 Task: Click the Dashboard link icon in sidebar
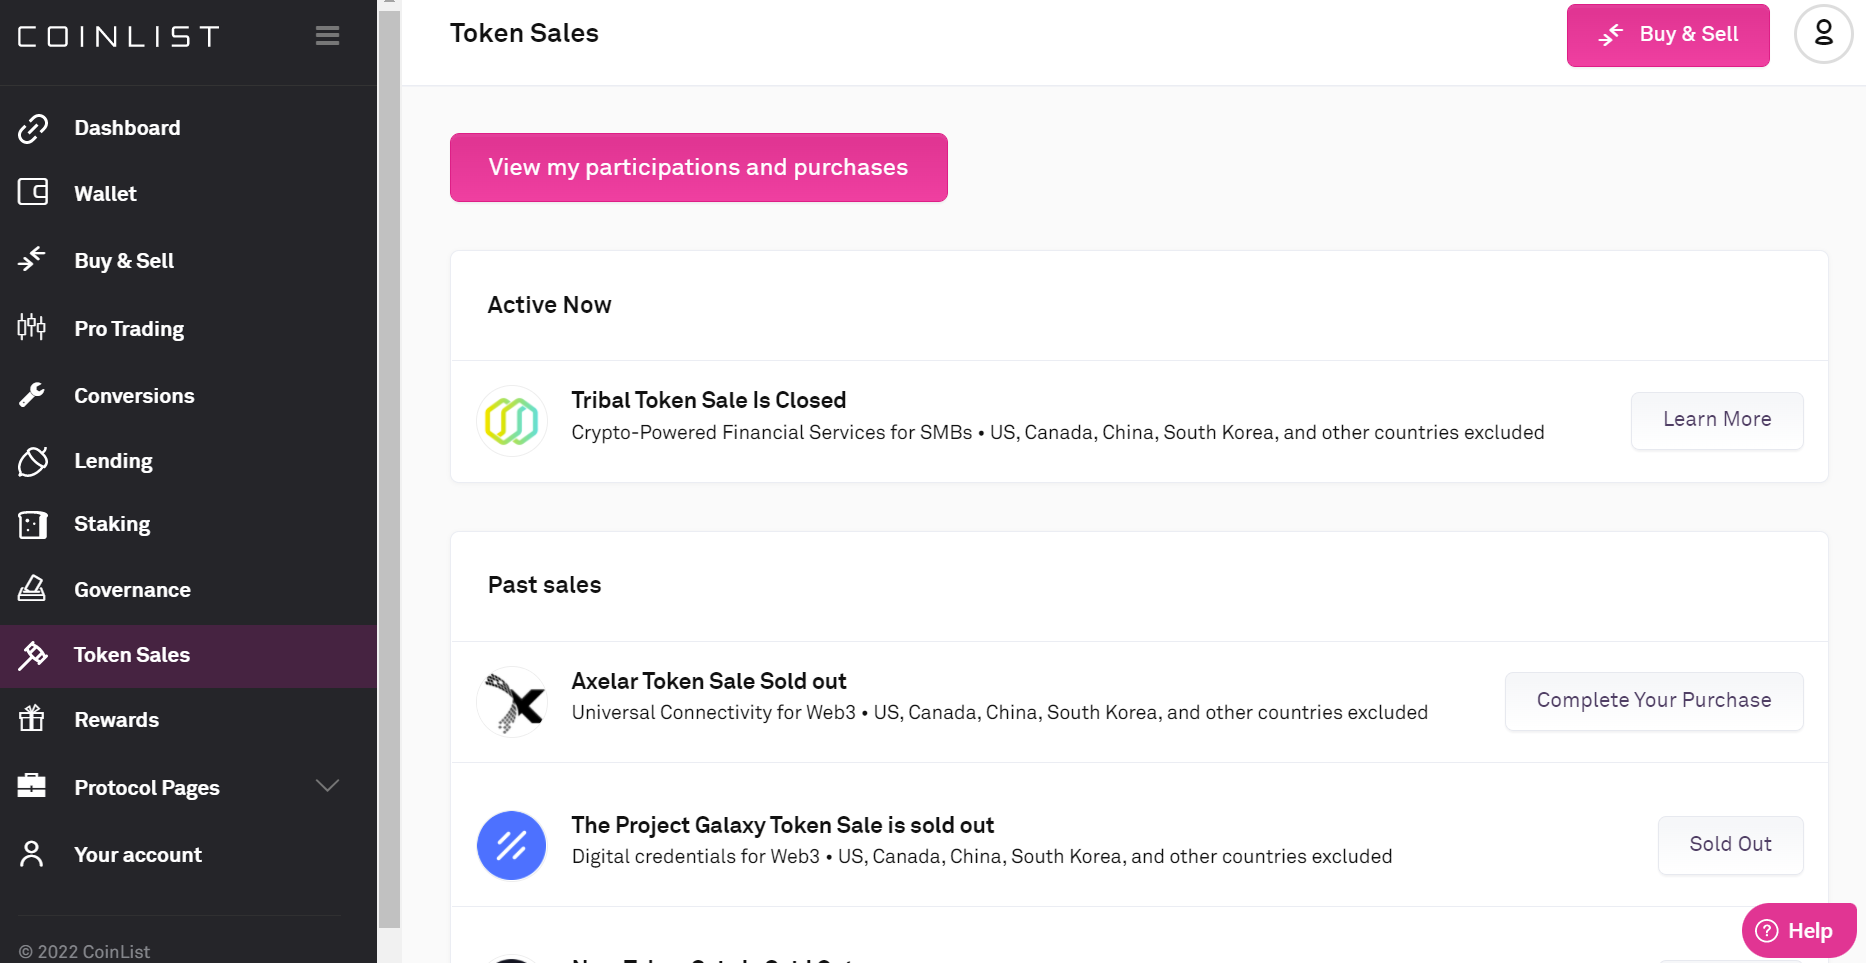tap(33, 128)
